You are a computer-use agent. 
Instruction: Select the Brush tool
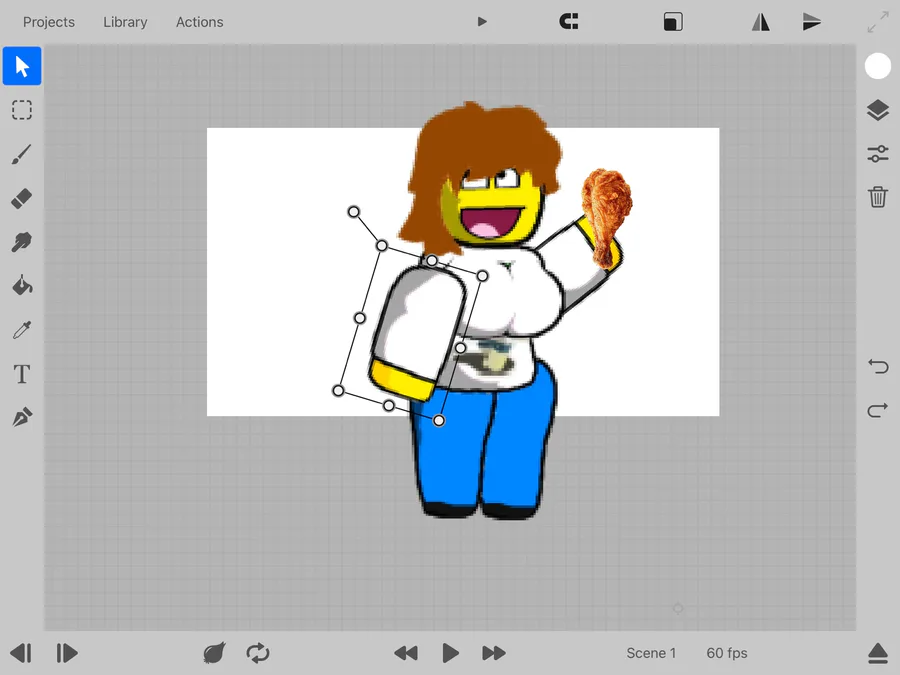22,154
